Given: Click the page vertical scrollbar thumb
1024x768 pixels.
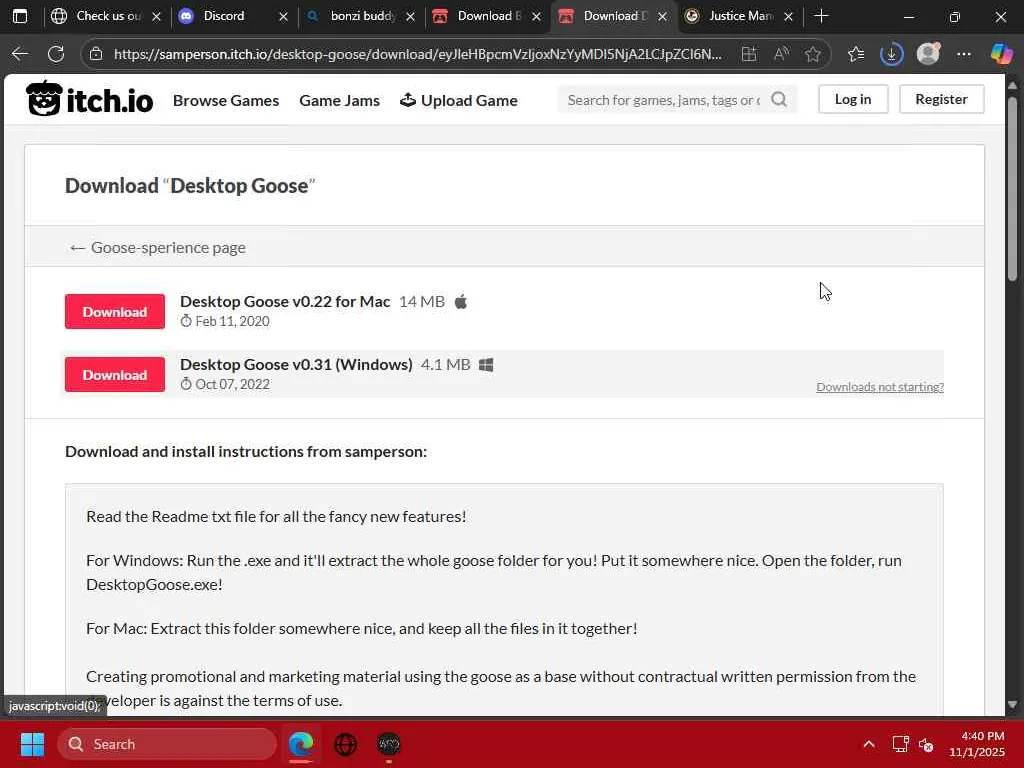Looking at the screenshot, I should 1012,188.
